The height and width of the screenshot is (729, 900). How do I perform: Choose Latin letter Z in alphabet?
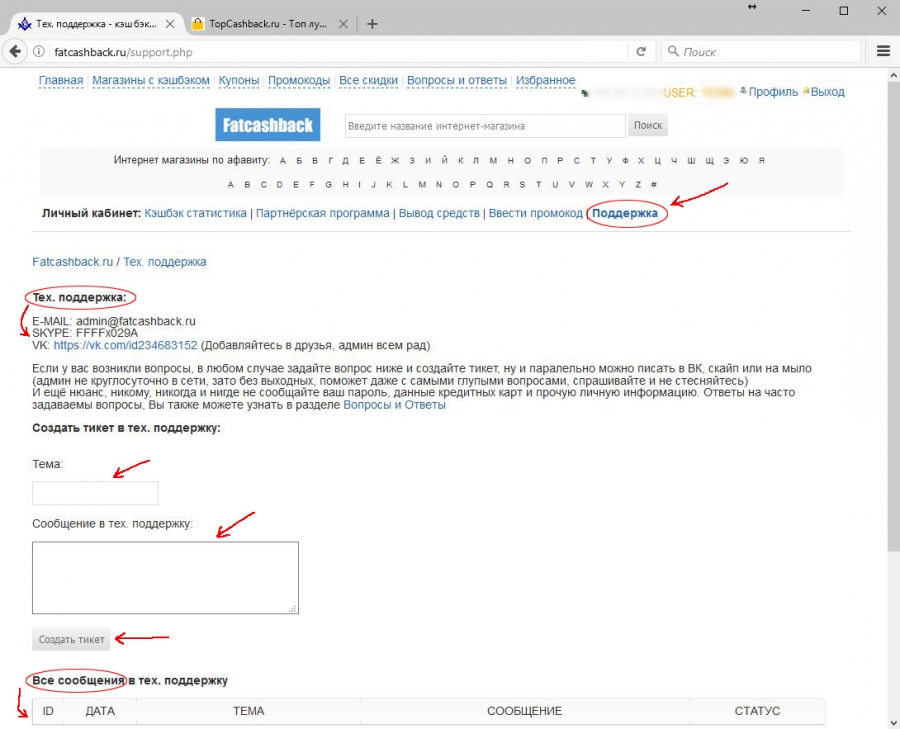(x=638, y=185)
